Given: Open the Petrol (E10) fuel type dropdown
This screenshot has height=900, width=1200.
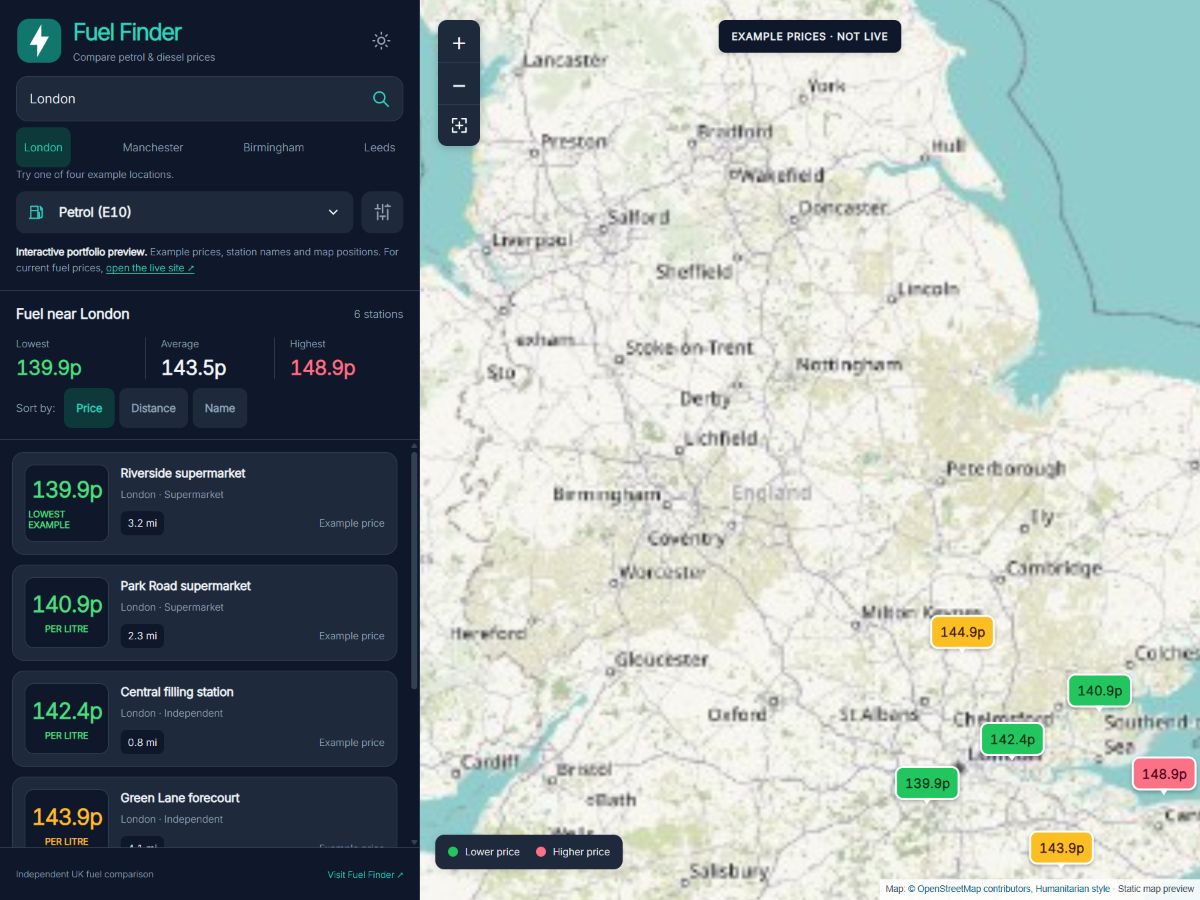Looking at the screenshot, I should pos(185,212).
